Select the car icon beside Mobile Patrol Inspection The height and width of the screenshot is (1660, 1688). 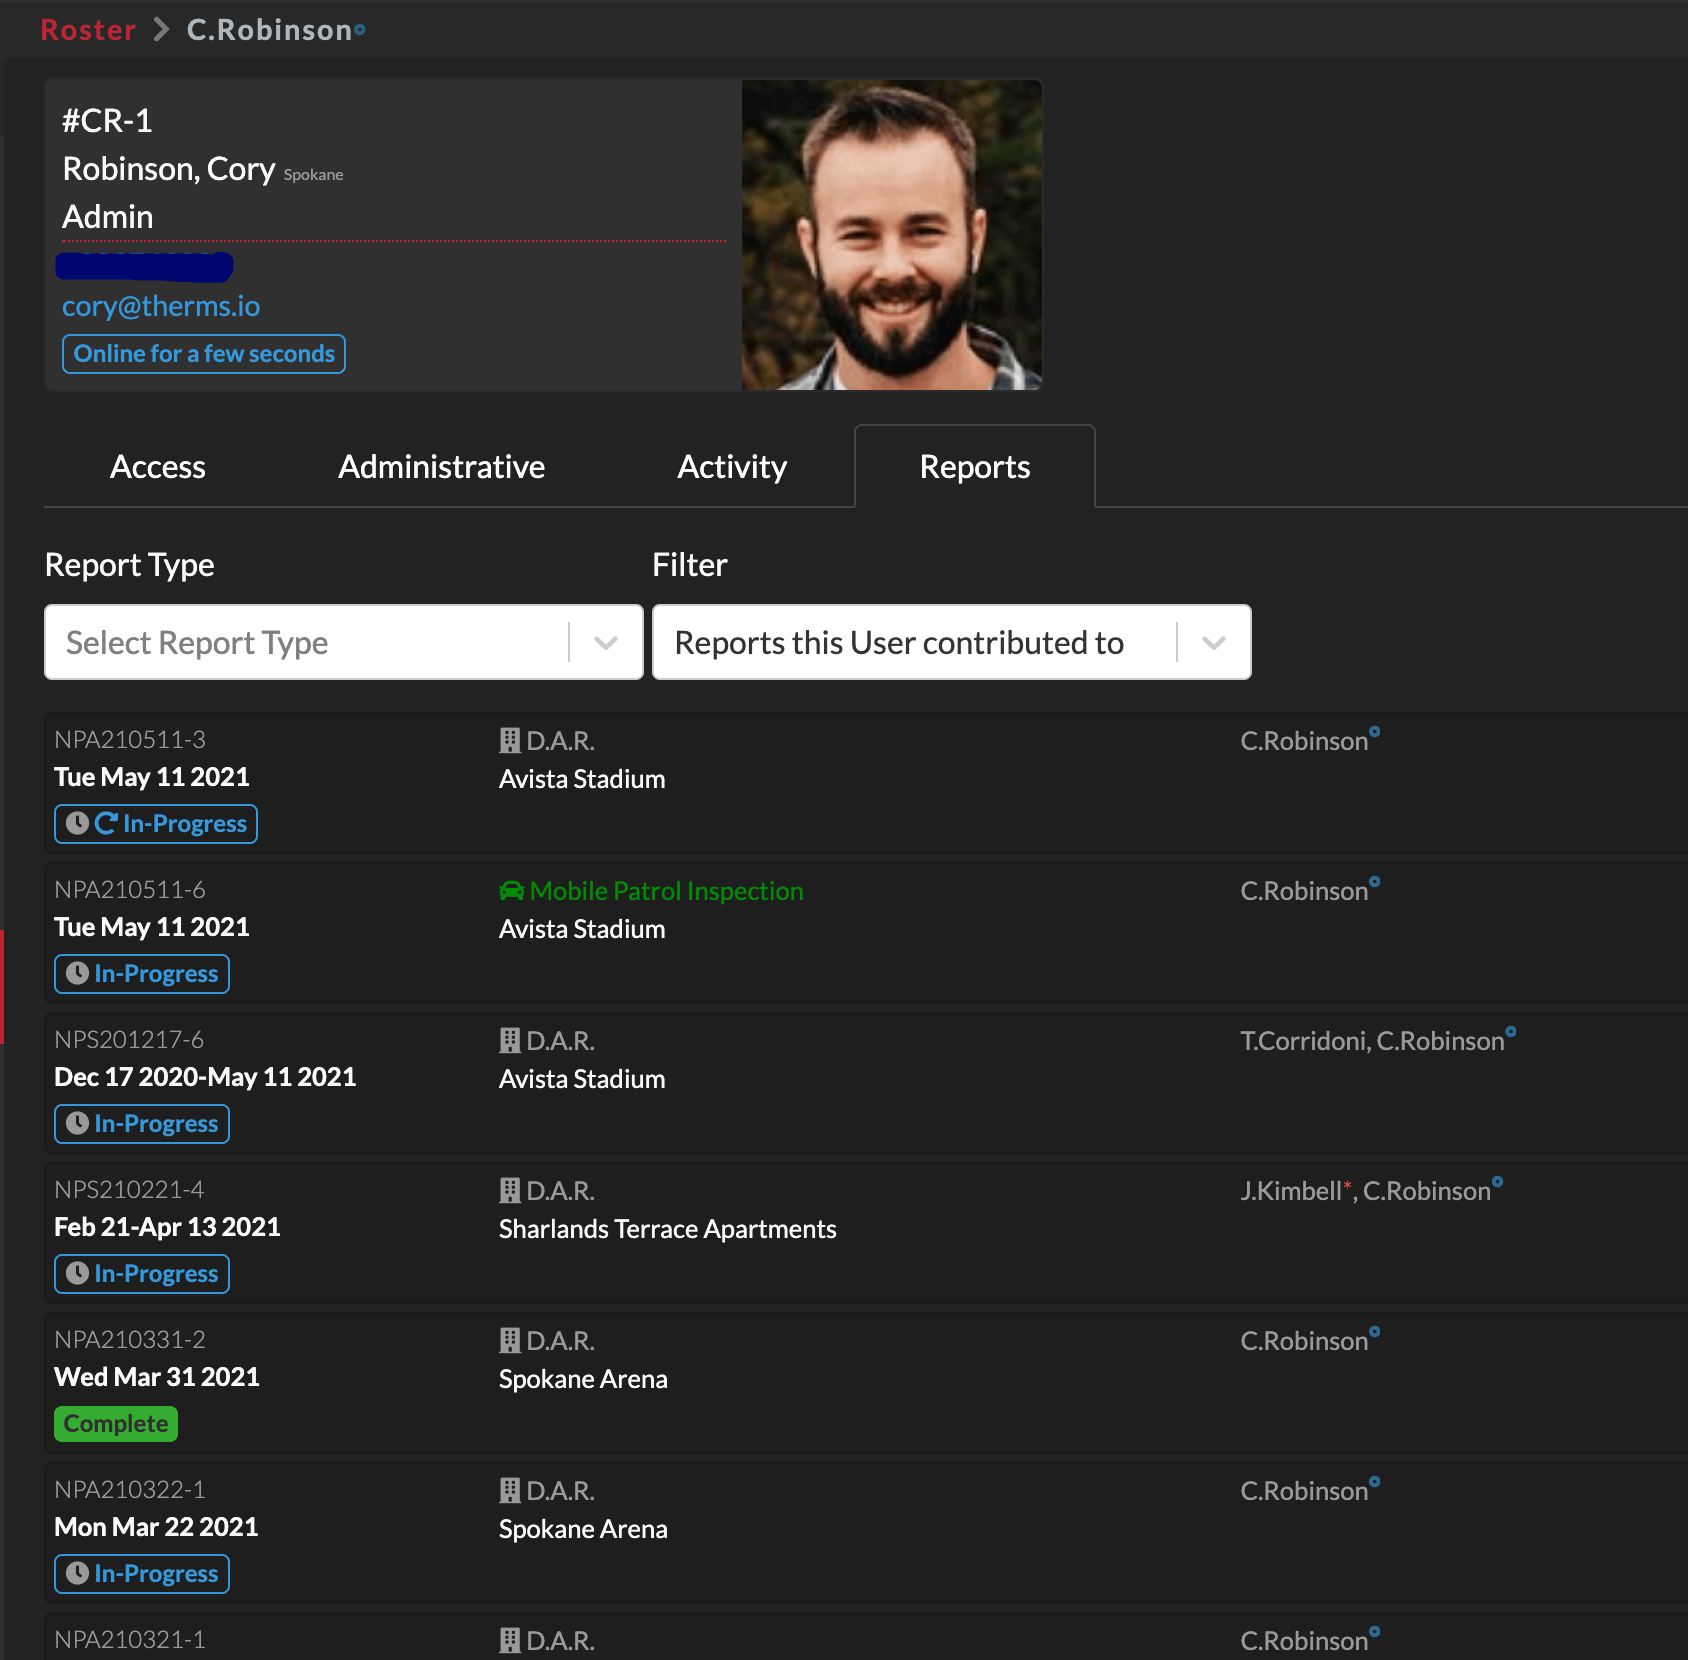click(511, 891)
